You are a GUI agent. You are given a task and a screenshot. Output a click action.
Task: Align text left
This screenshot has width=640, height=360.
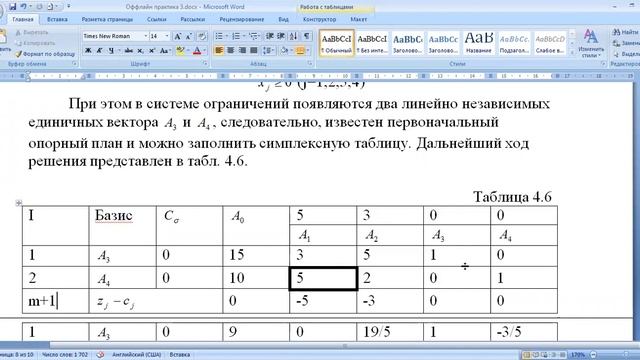219,50
